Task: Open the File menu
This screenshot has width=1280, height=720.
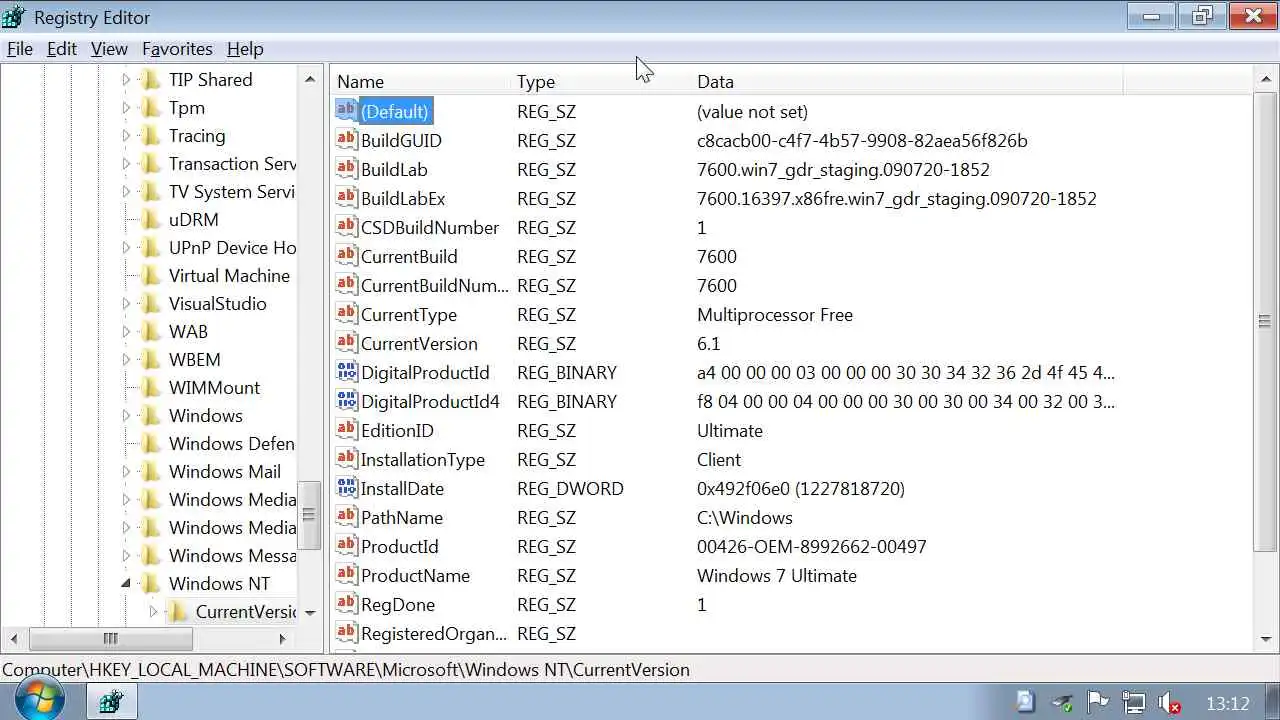Action: coord(20,48)
